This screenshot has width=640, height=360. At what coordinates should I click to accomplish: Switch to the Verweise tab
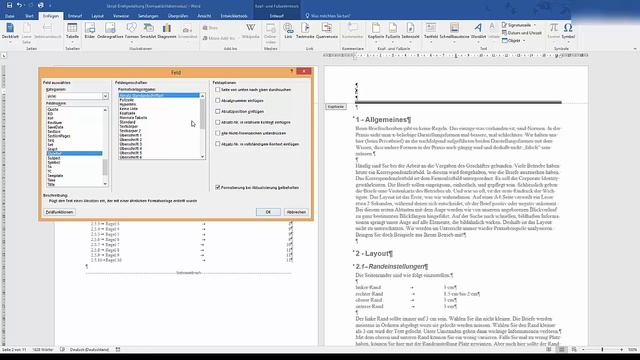pos(121,16)
